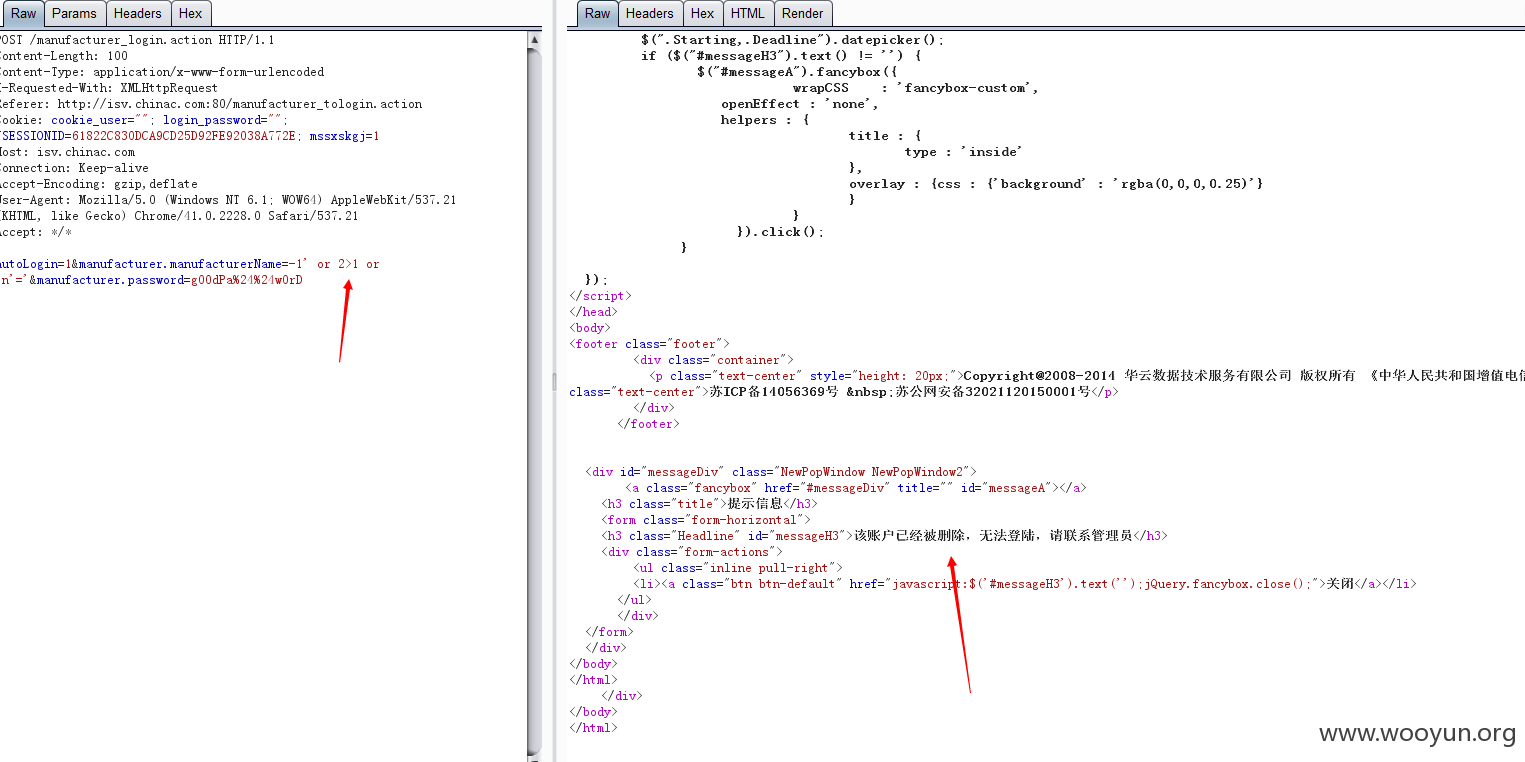
Task: Click the 苏ICP备14056369号 text
Action: pyautogui.click(x=774, y=392)
